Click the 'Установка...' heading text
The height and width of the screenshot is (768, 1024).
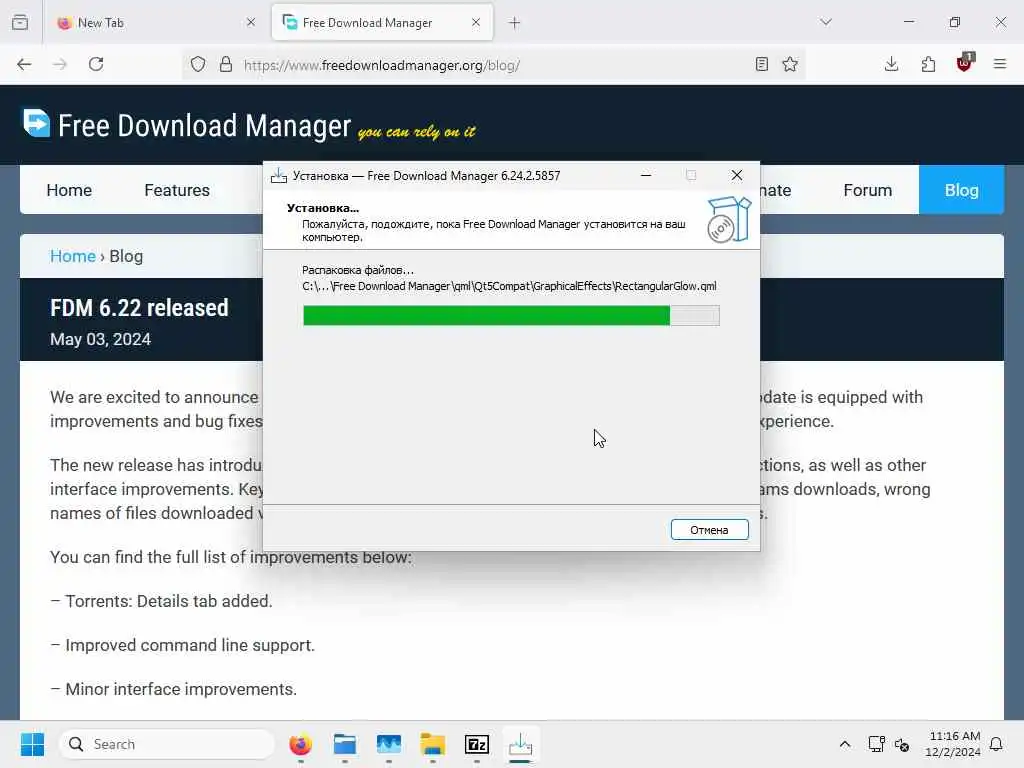[x=323, y=208]
